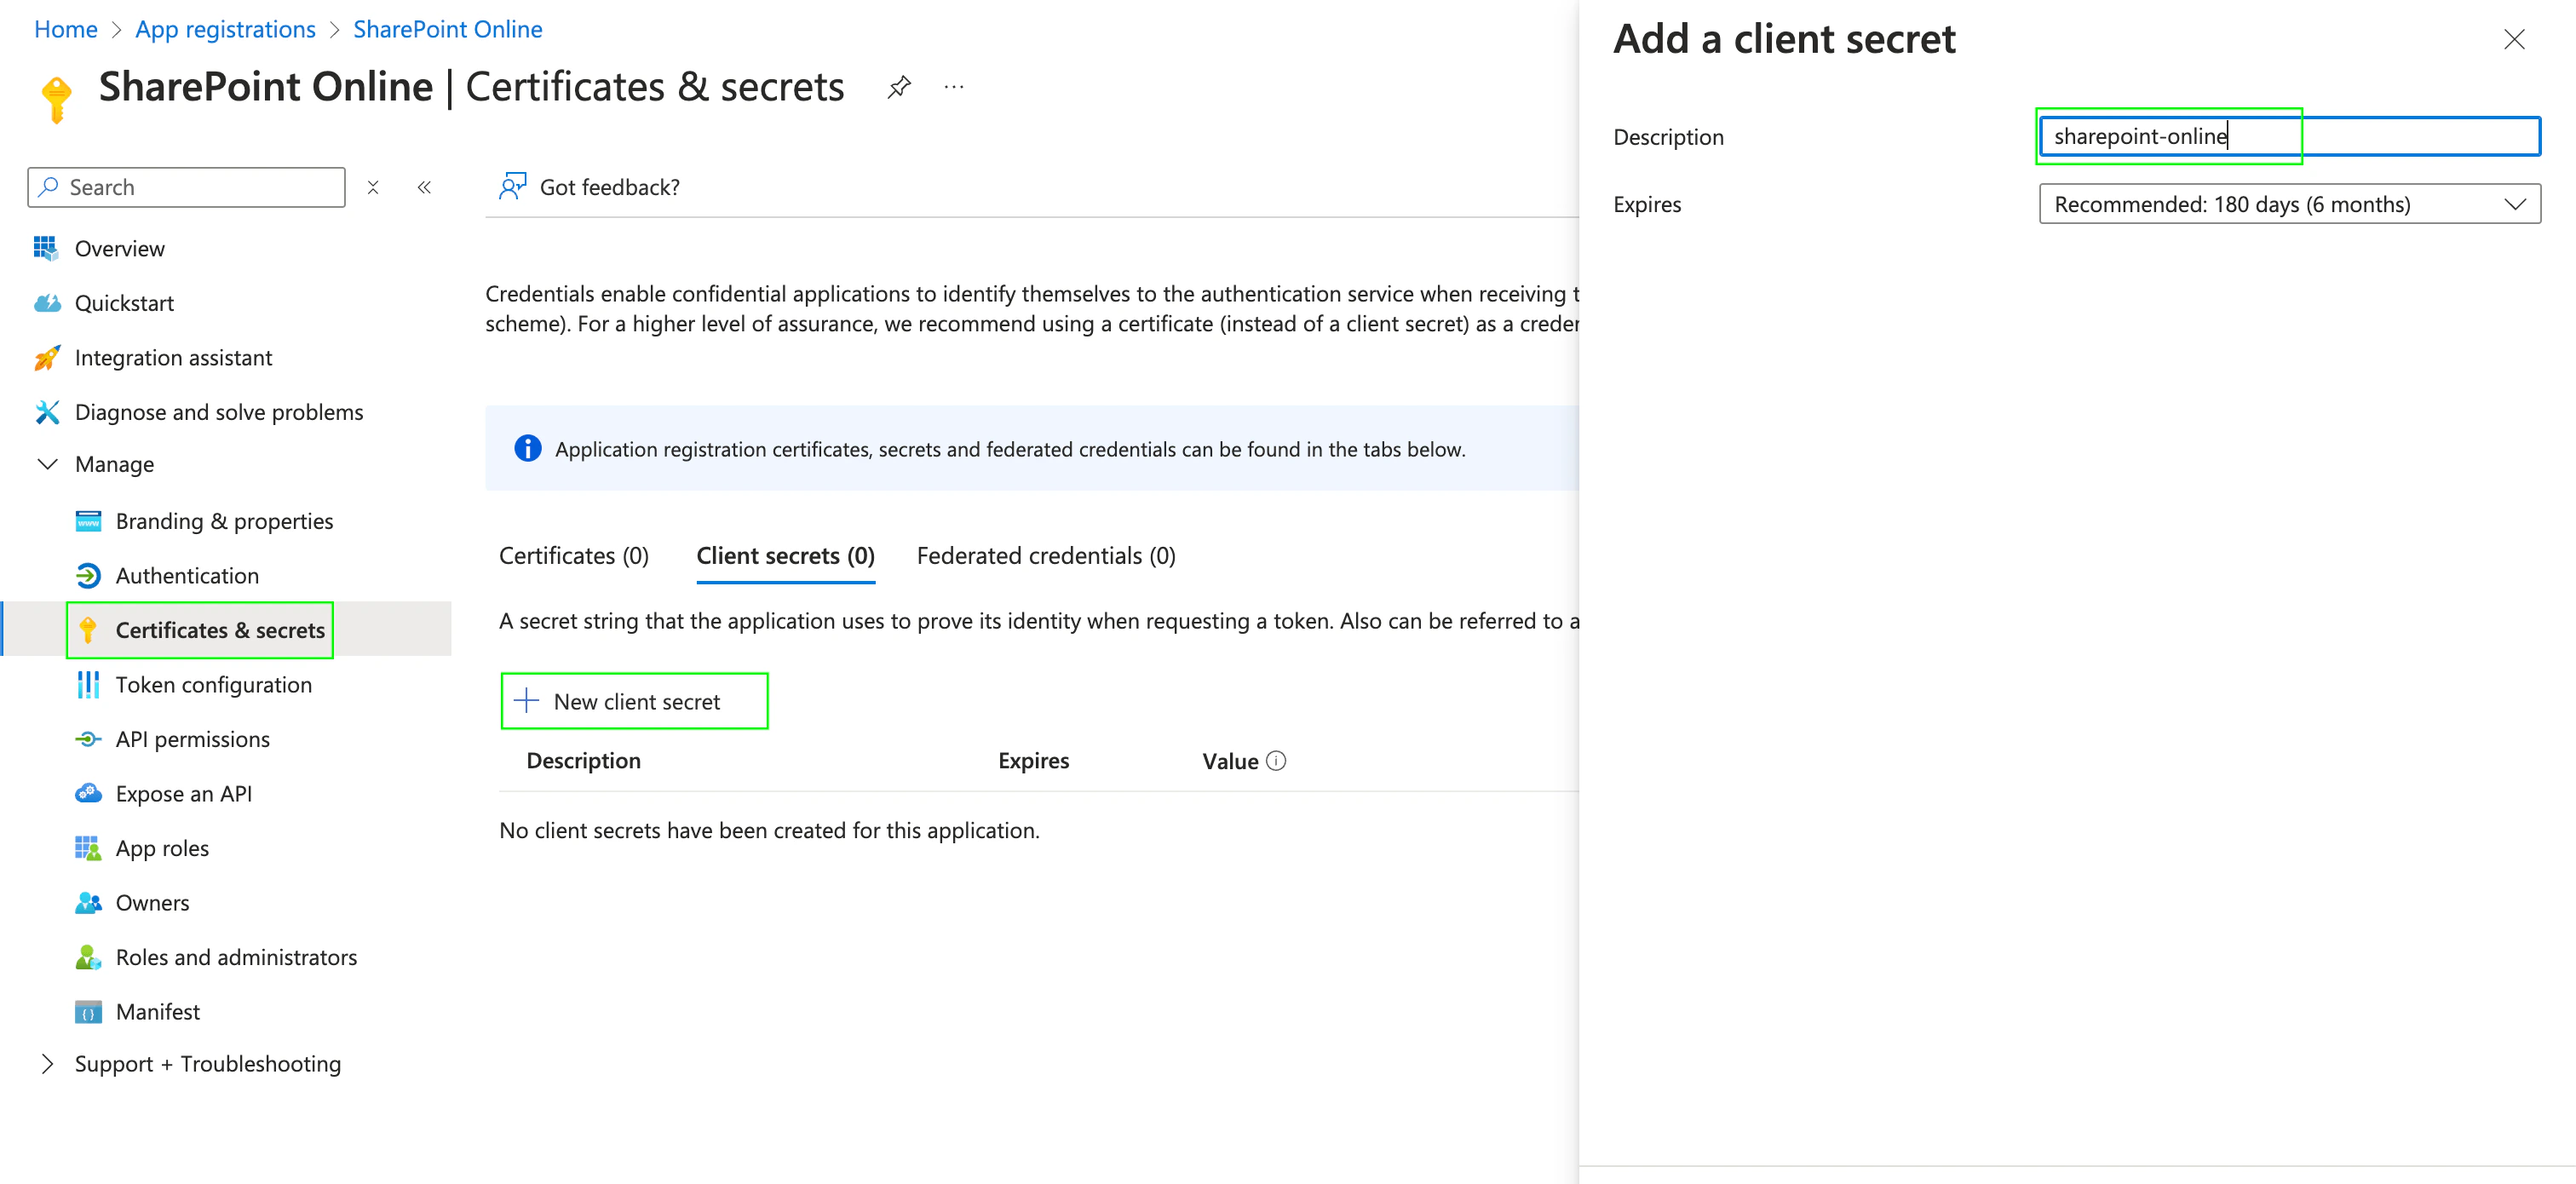Switch to Federated credentials (0) tab
This screenshot has width=2576, height=1184.
1046,556
